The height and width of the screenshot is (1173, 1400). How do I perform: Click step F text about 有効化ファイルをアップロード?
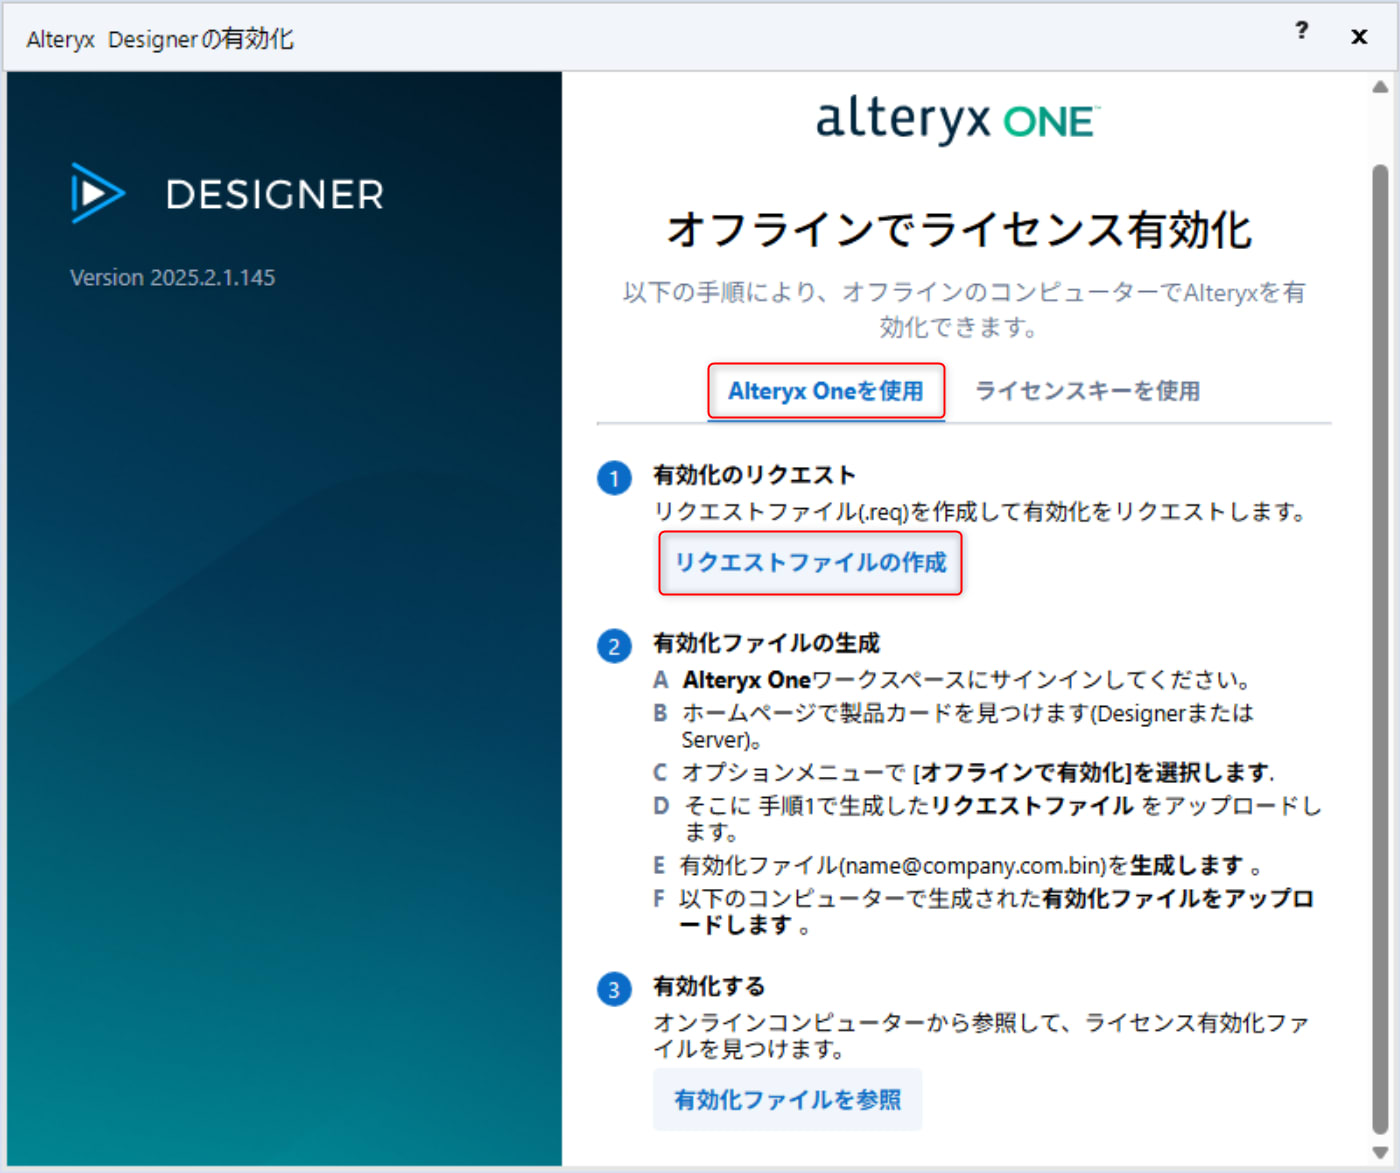pos(996,911)
